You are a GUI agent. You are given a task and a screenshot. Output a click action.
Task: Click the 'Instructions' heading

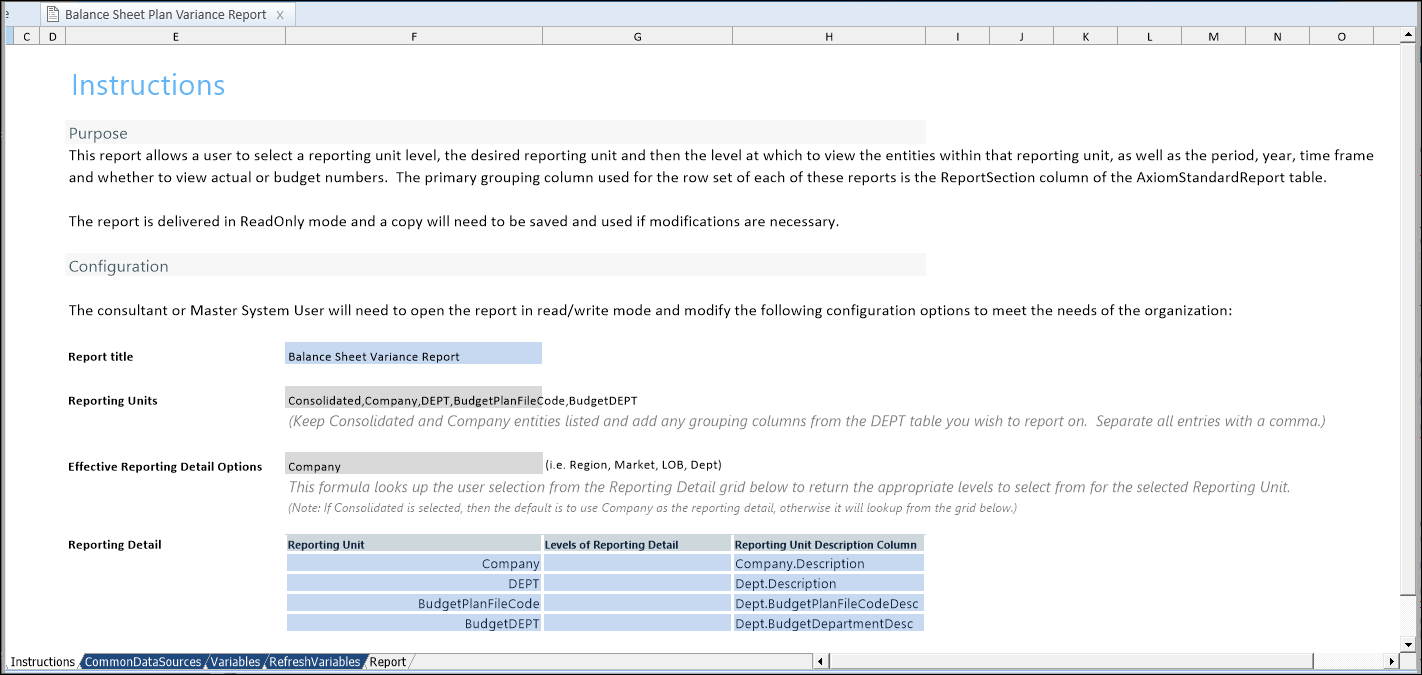[148, 85]
